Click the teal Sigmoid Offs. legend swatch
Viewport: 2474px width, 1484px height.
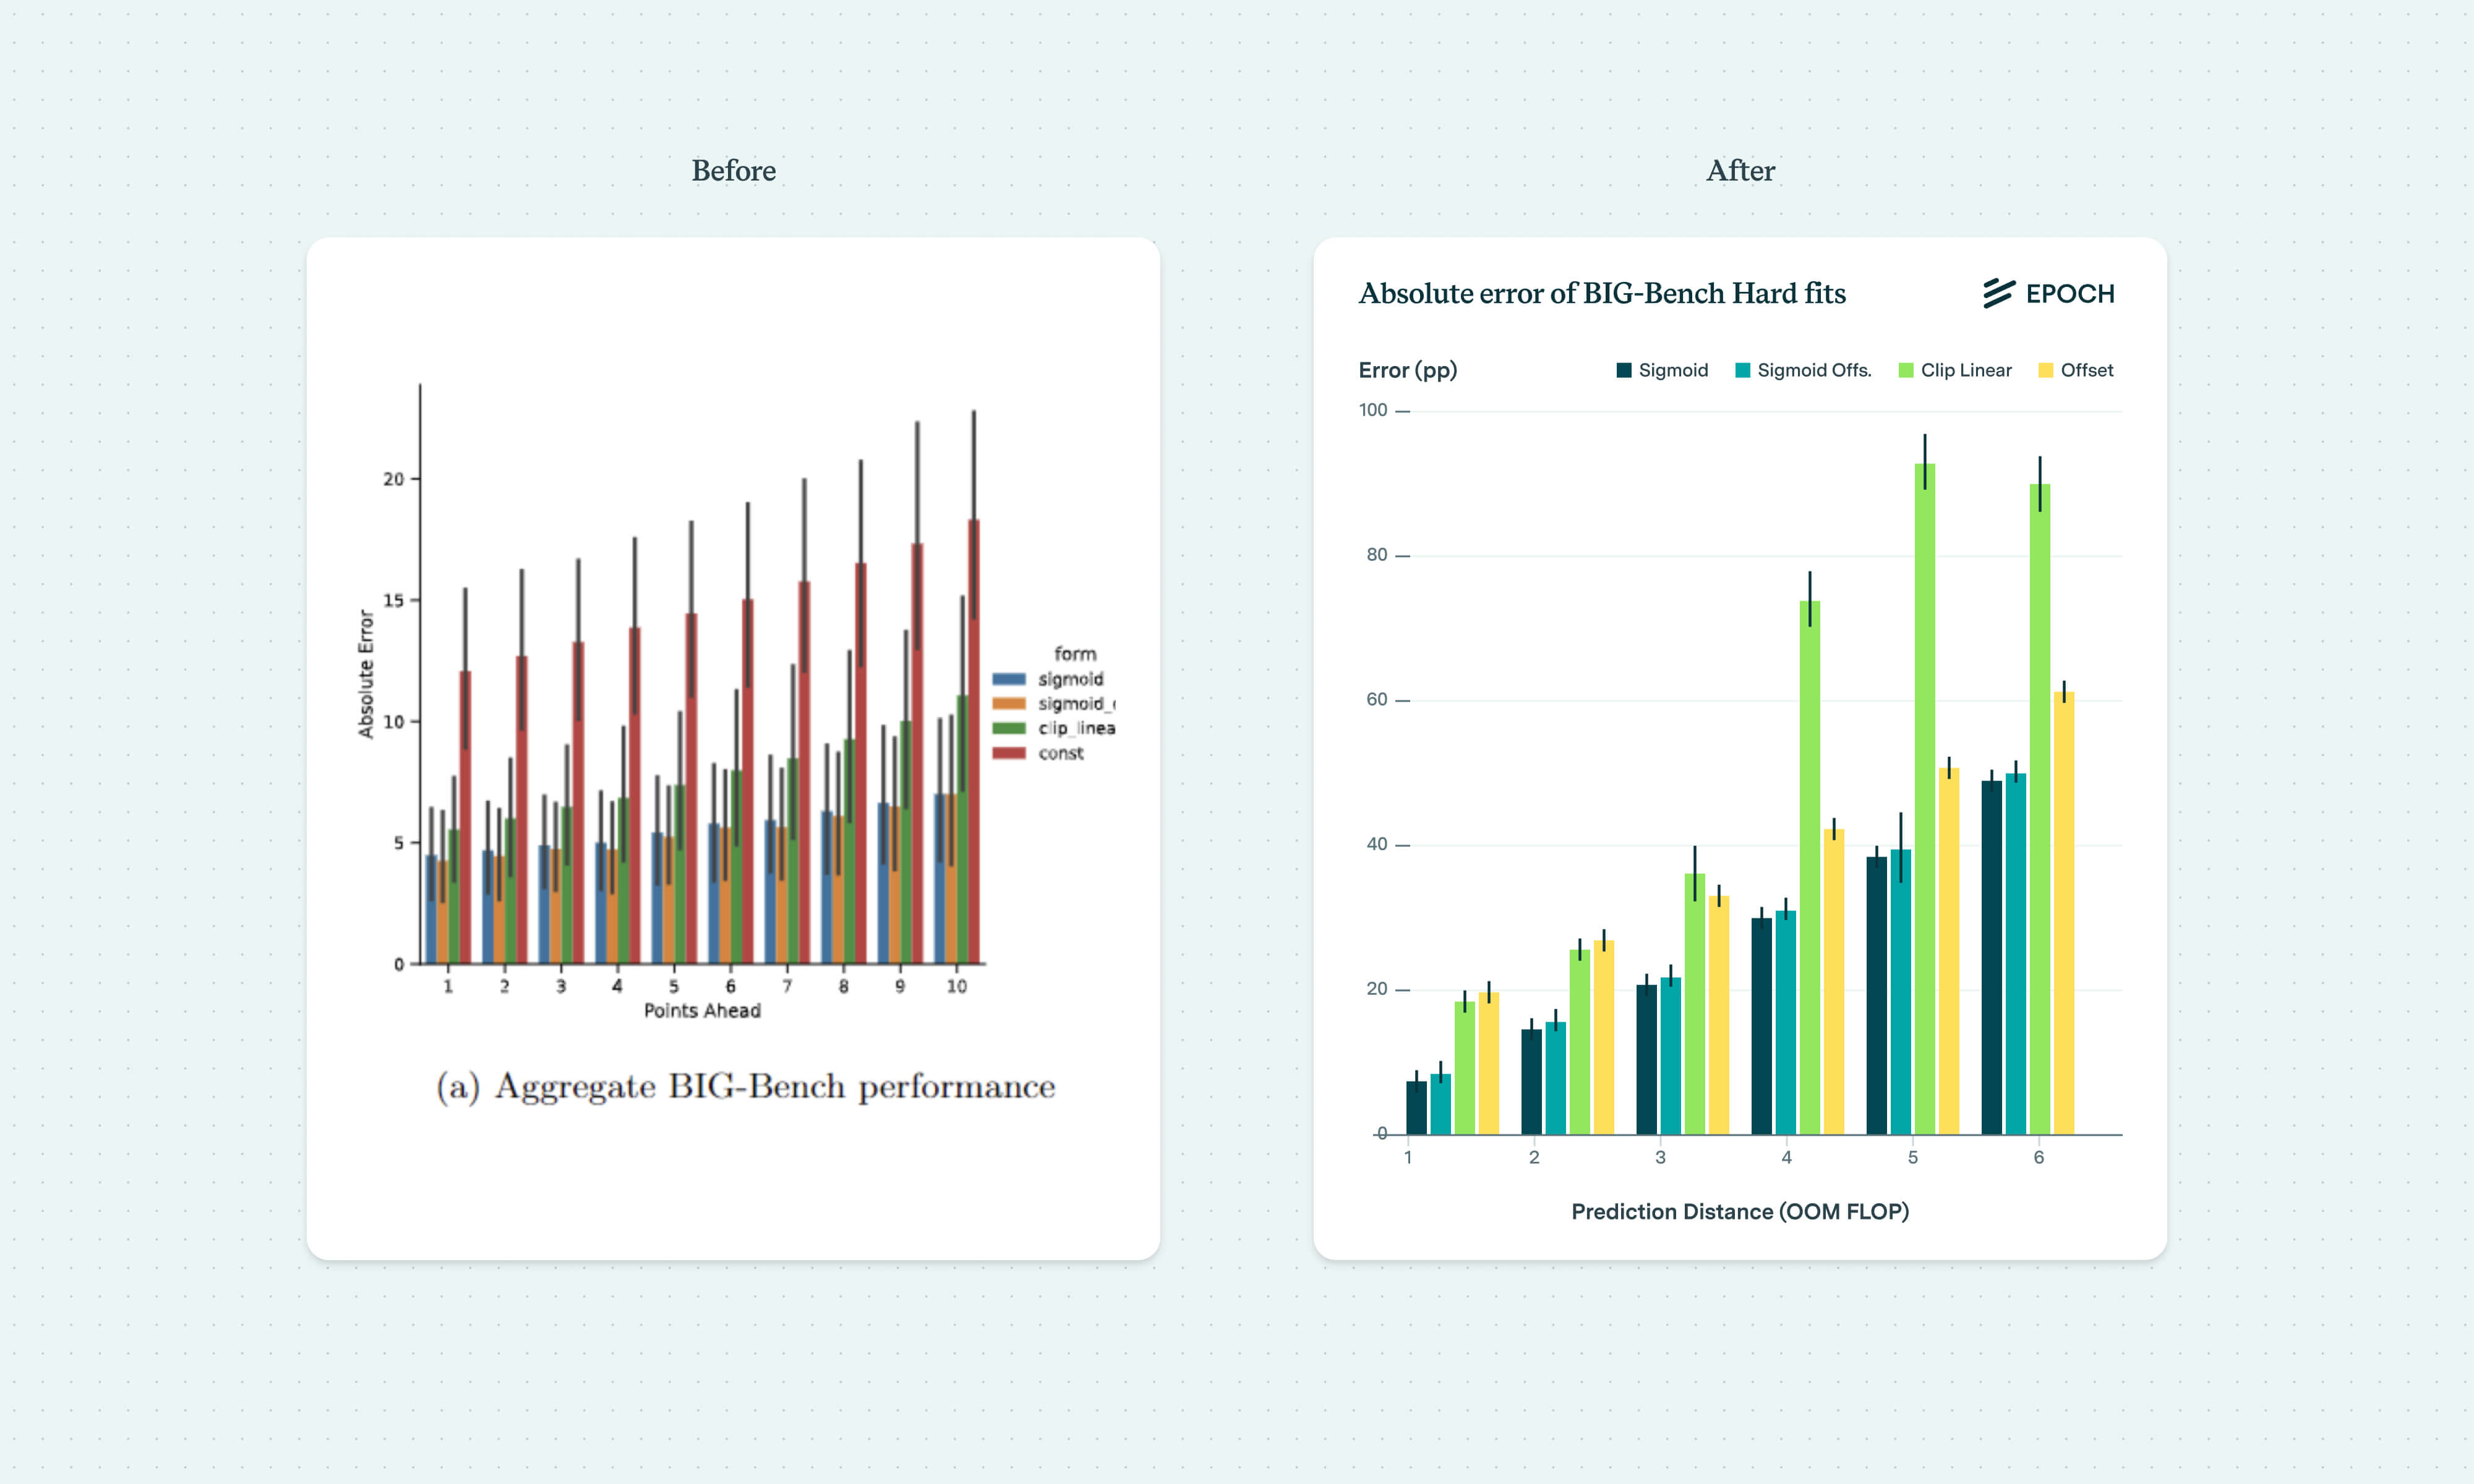pos(1743,370)
